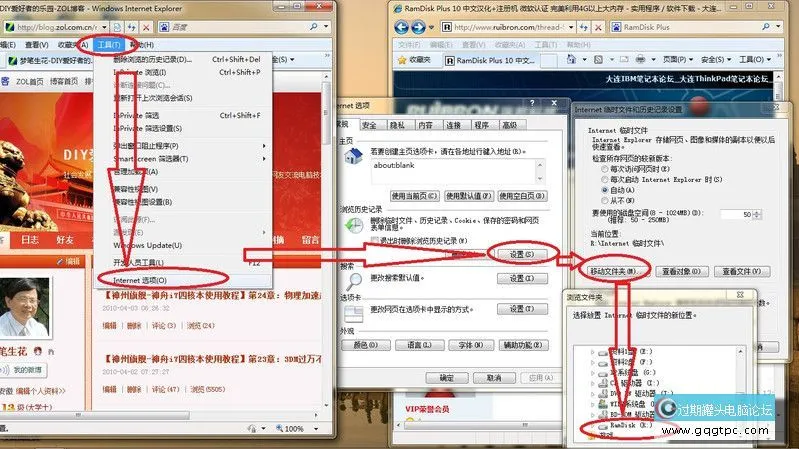Select every visit to page (每次访问网页时) option
The height and width of the screenshot is (449, 799).
pos(605,169)
